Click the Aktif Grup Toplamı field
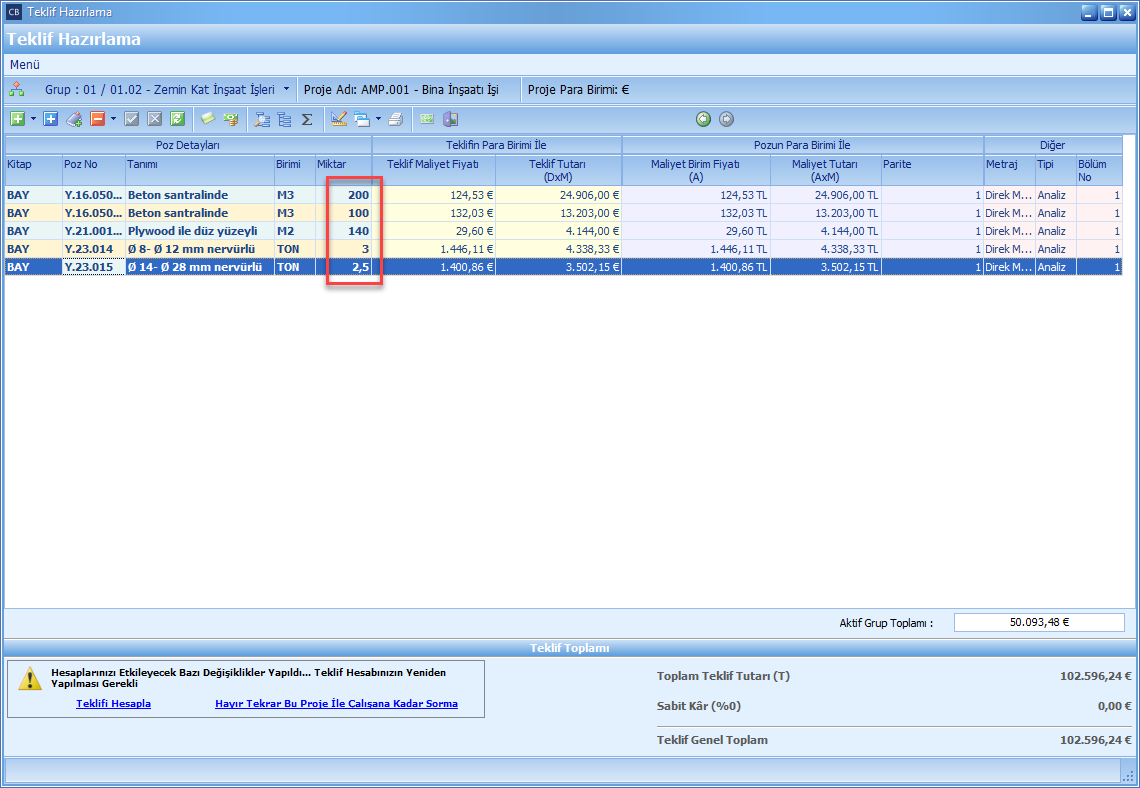 click(1039, 622)
